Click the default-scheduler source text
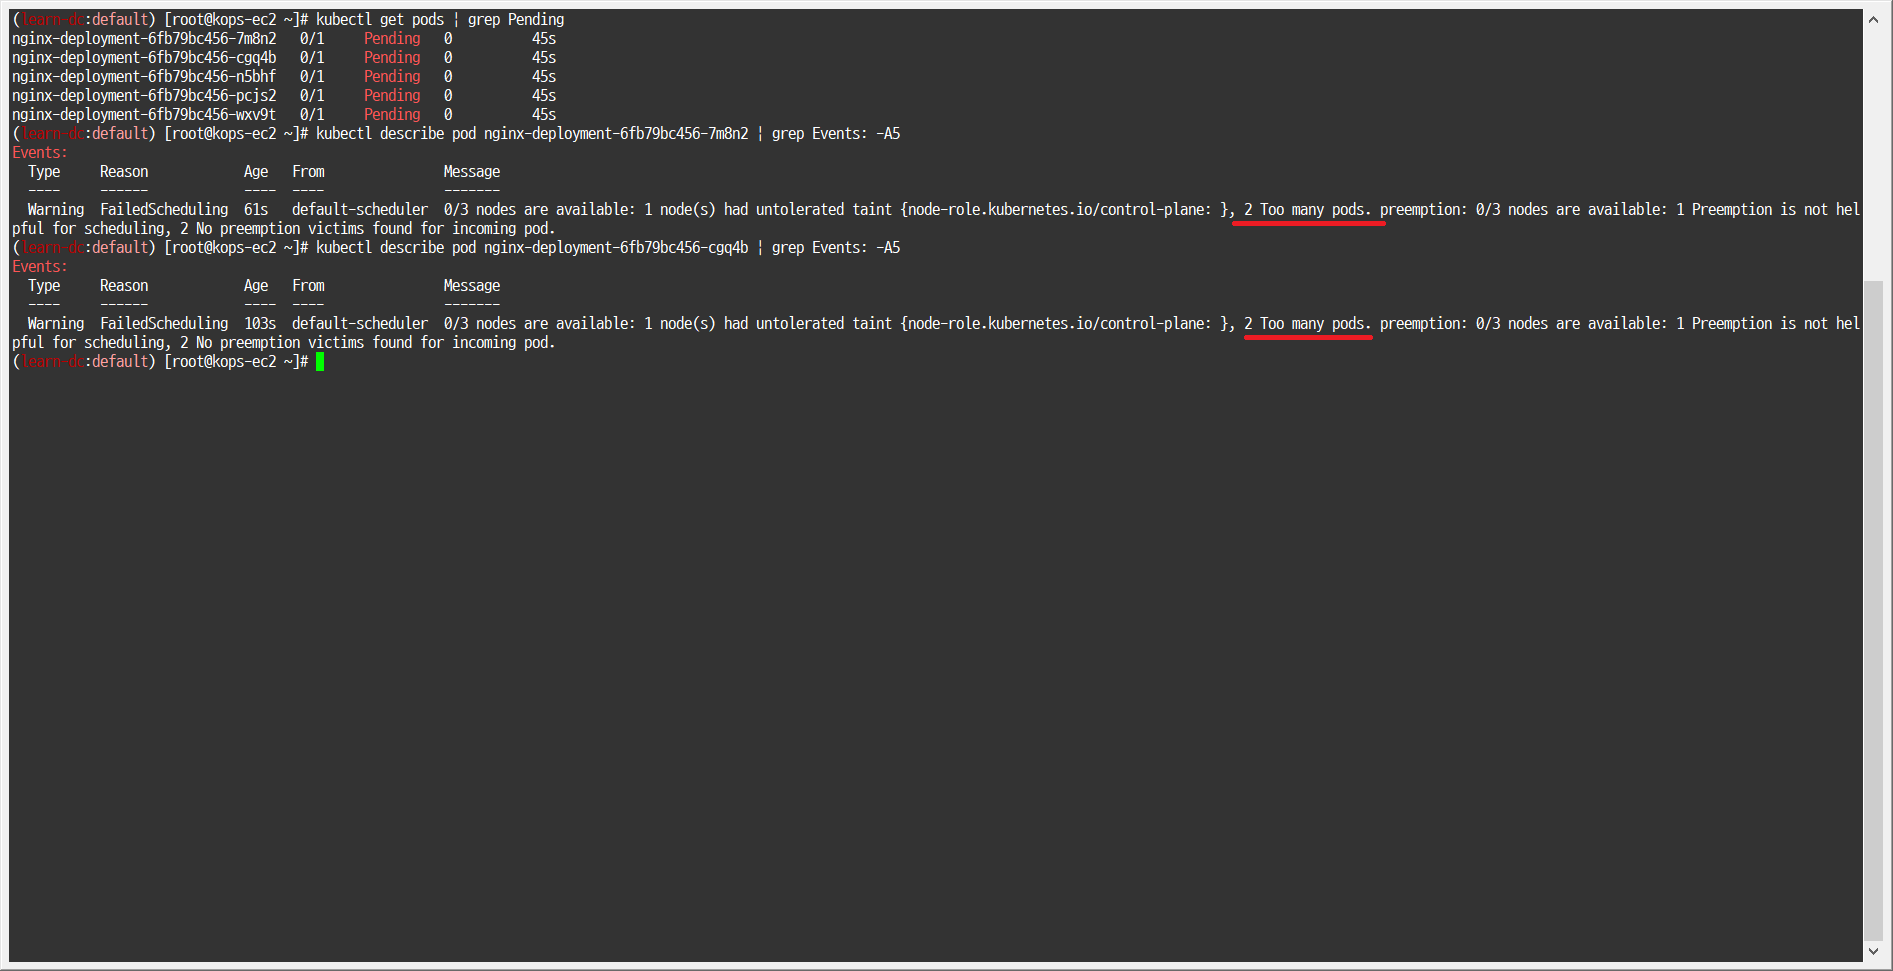 click(358, 209)
